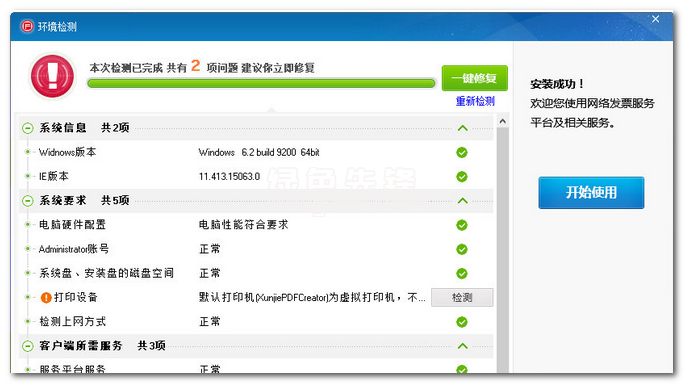Click green check icon for Widnows版本 row

point(462,152)
